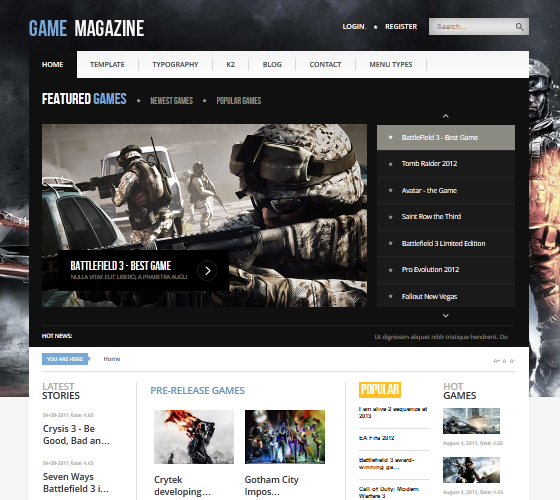Click the search magnifier icon
Image resolution: width=560 pixels, height=500 pixels.
(520, 27)
